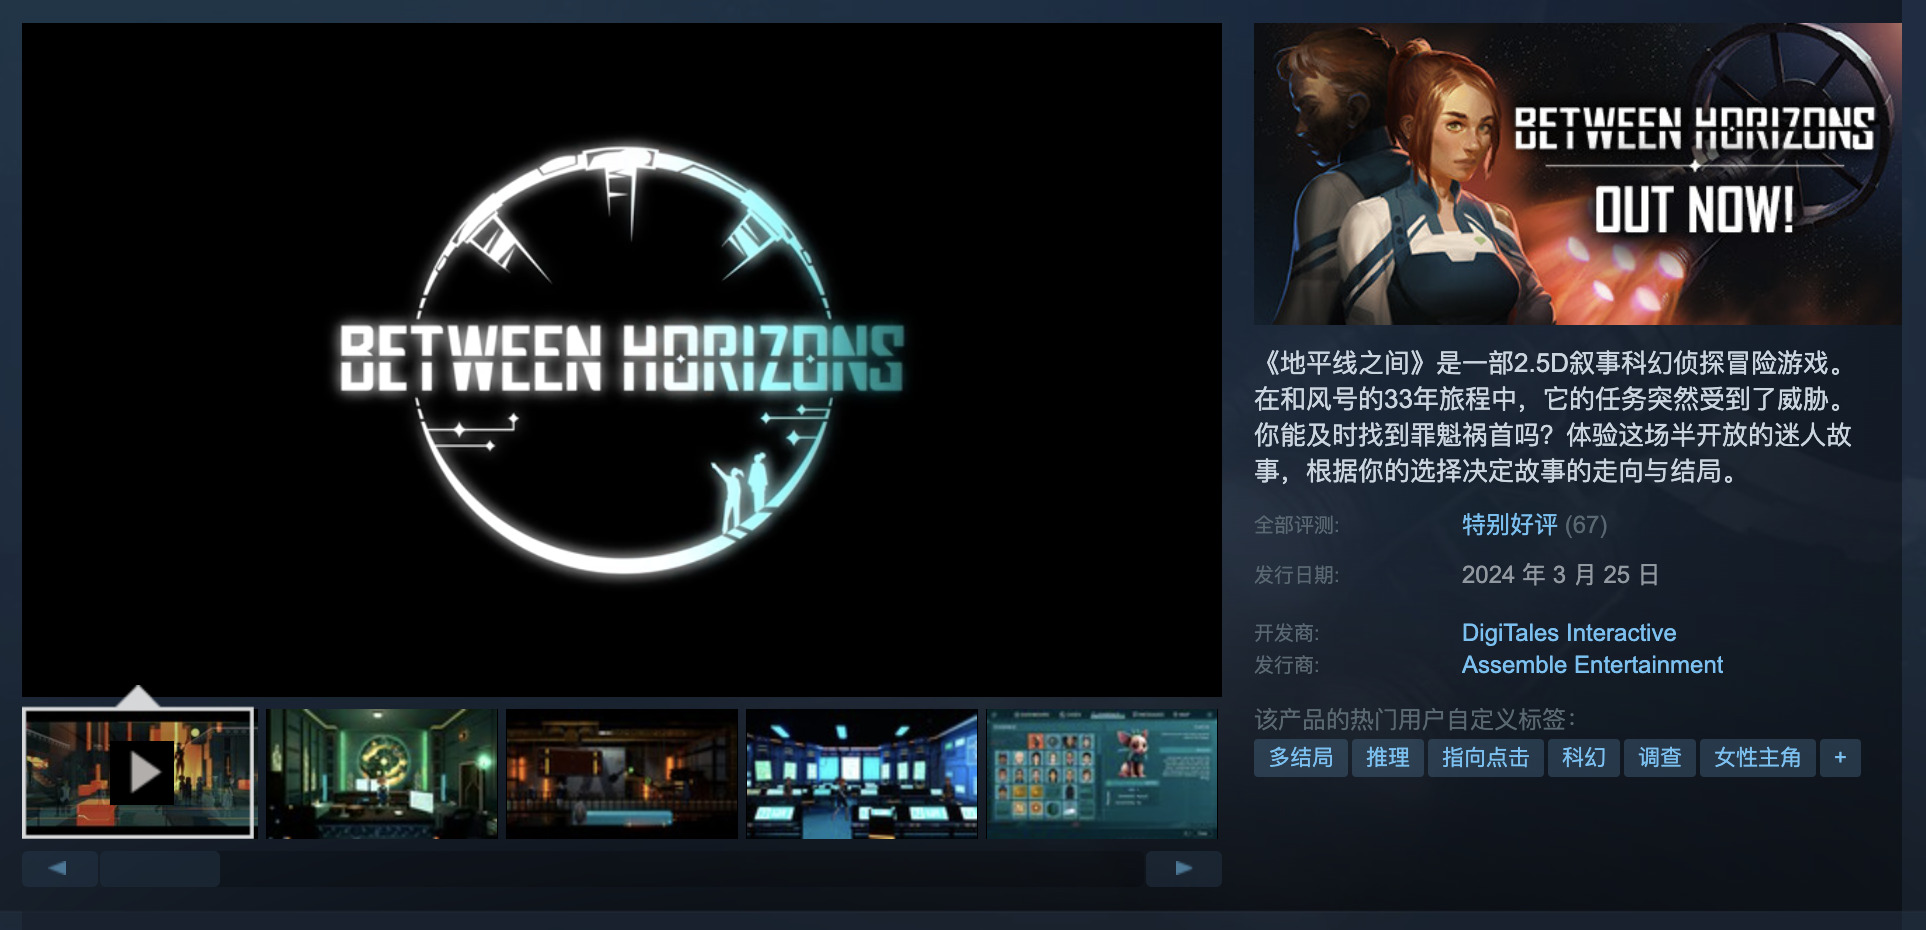View the blue command bridge screenshot thumbnail

pos(861,773)
